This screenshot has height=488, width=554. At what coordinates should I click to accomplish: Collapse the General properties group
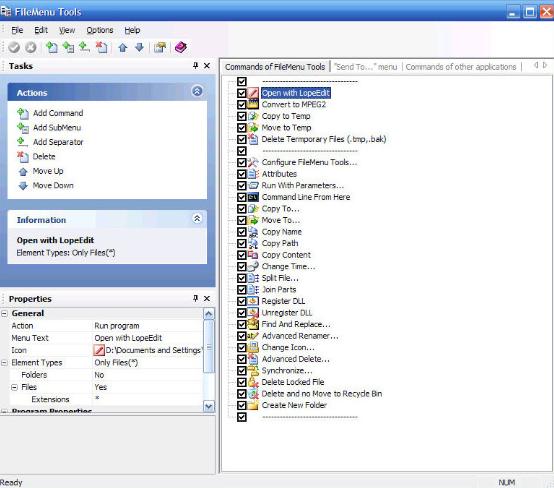pos(4,313)
